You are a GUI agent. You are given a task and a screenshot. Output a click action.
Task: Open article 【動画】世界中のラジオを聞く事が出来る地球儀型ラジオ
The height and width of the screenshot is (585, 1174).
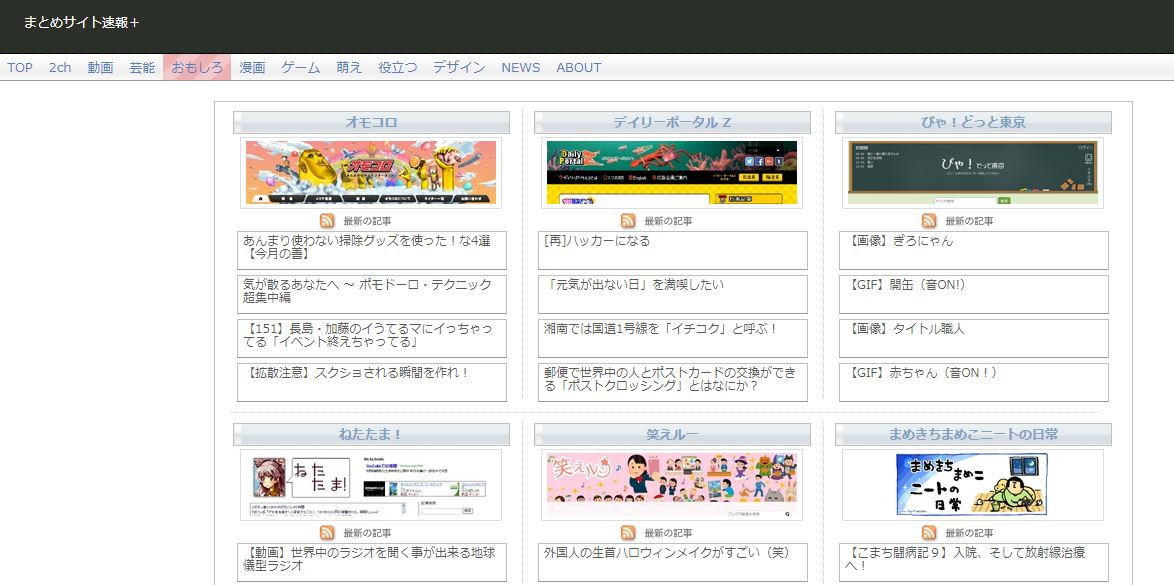tap(372, 563)
